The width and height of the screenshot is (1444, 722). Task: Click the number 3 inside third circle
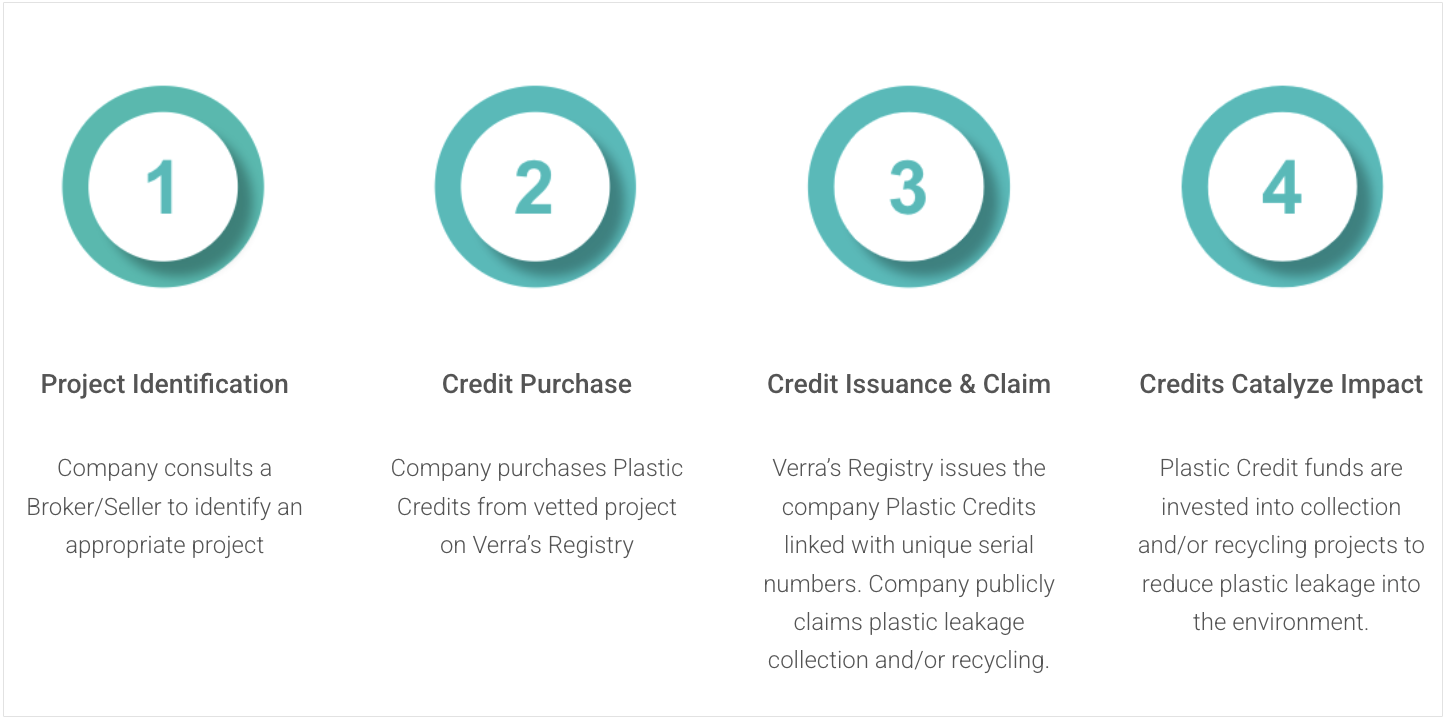908,187
